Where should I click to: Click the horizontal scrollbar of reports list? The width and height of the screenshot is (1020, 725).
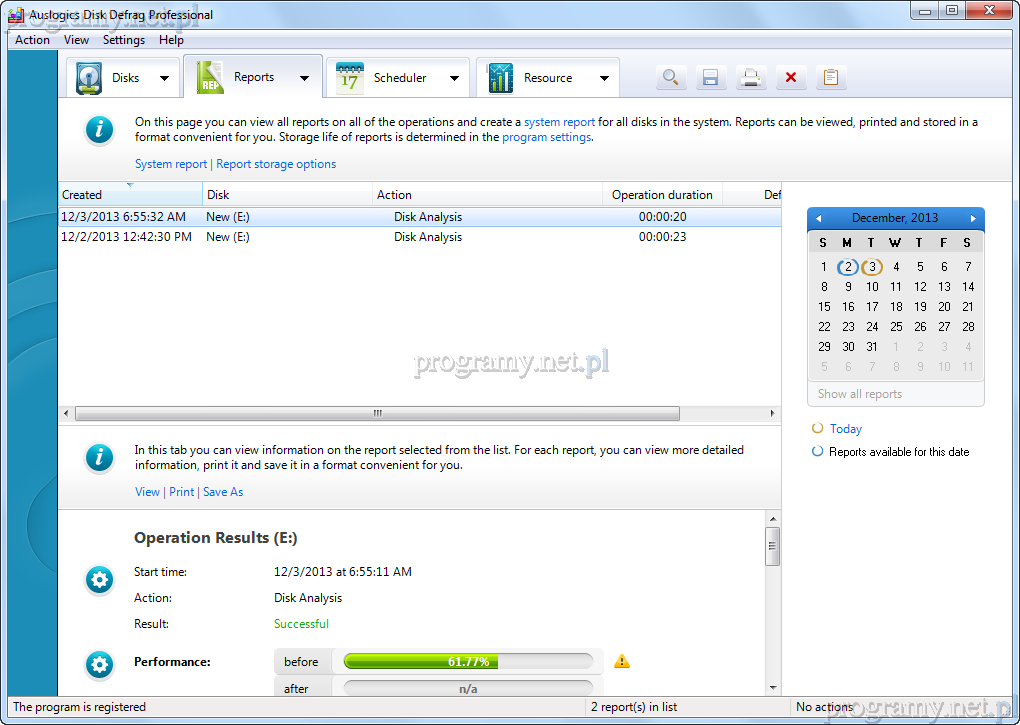(378, 413)
